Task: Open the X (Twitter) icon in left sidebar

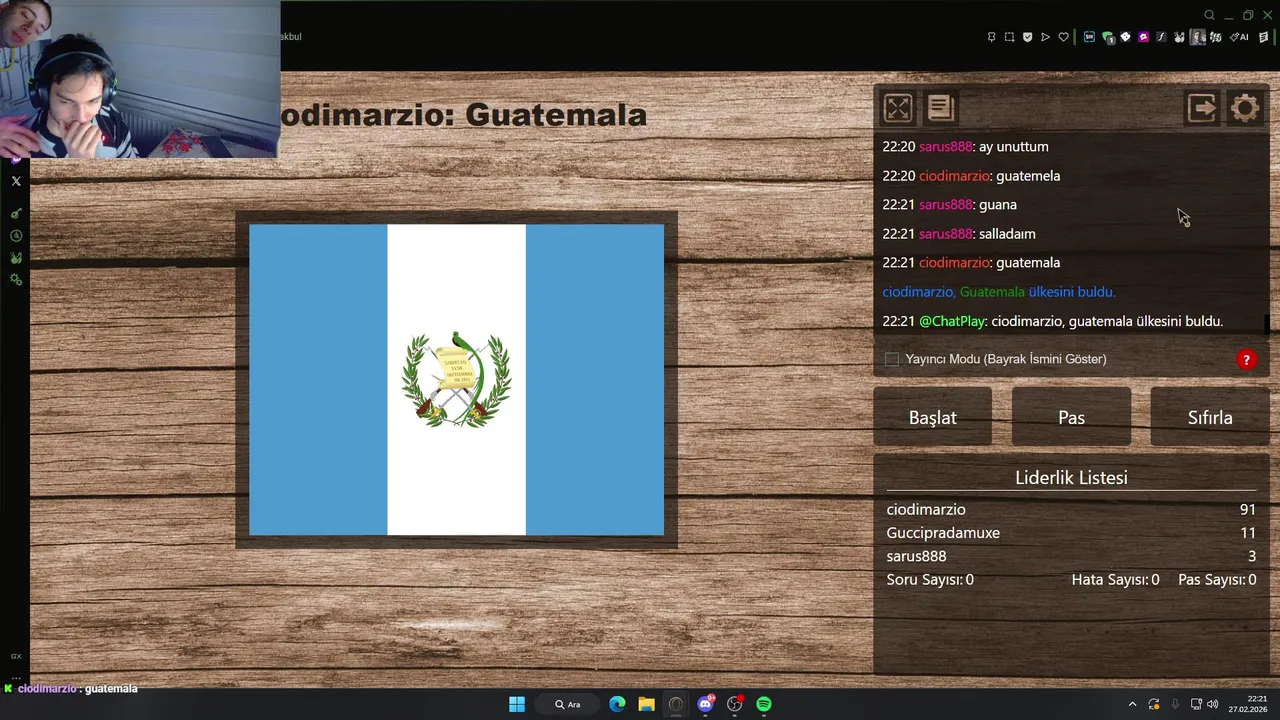Action: coord(16,181)
